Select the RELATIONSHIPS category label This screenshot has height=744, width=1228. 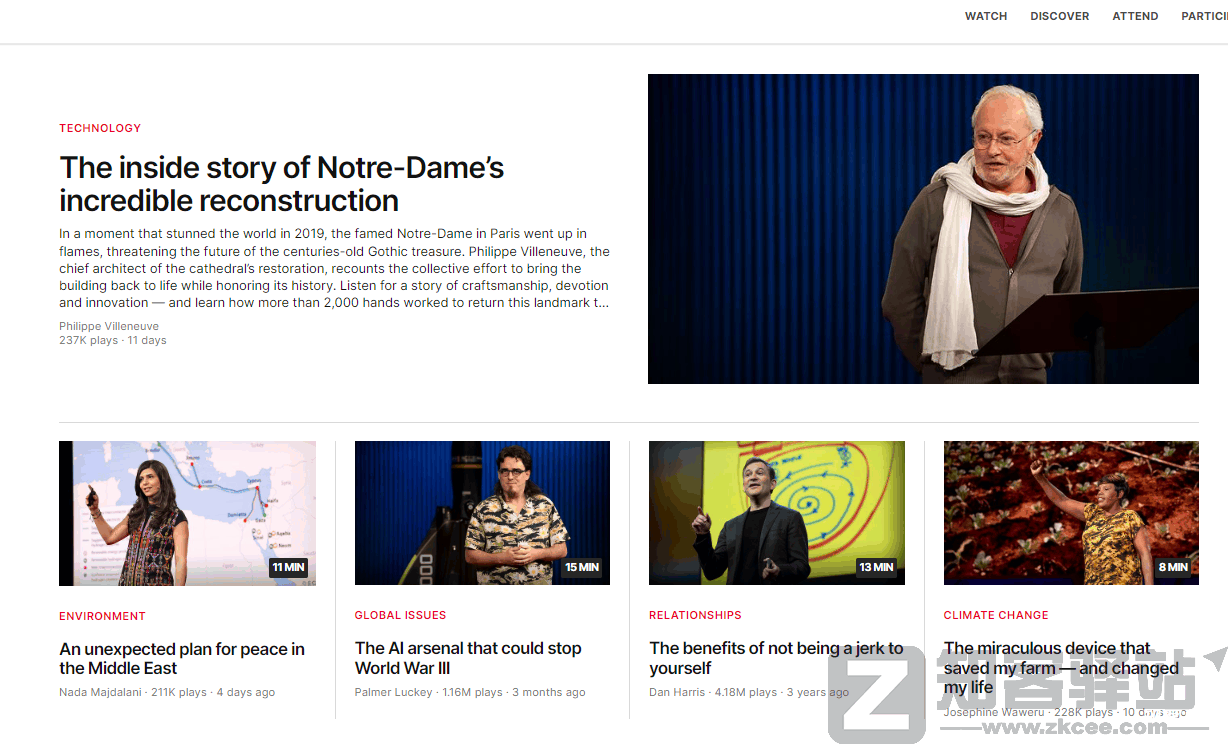695,615
